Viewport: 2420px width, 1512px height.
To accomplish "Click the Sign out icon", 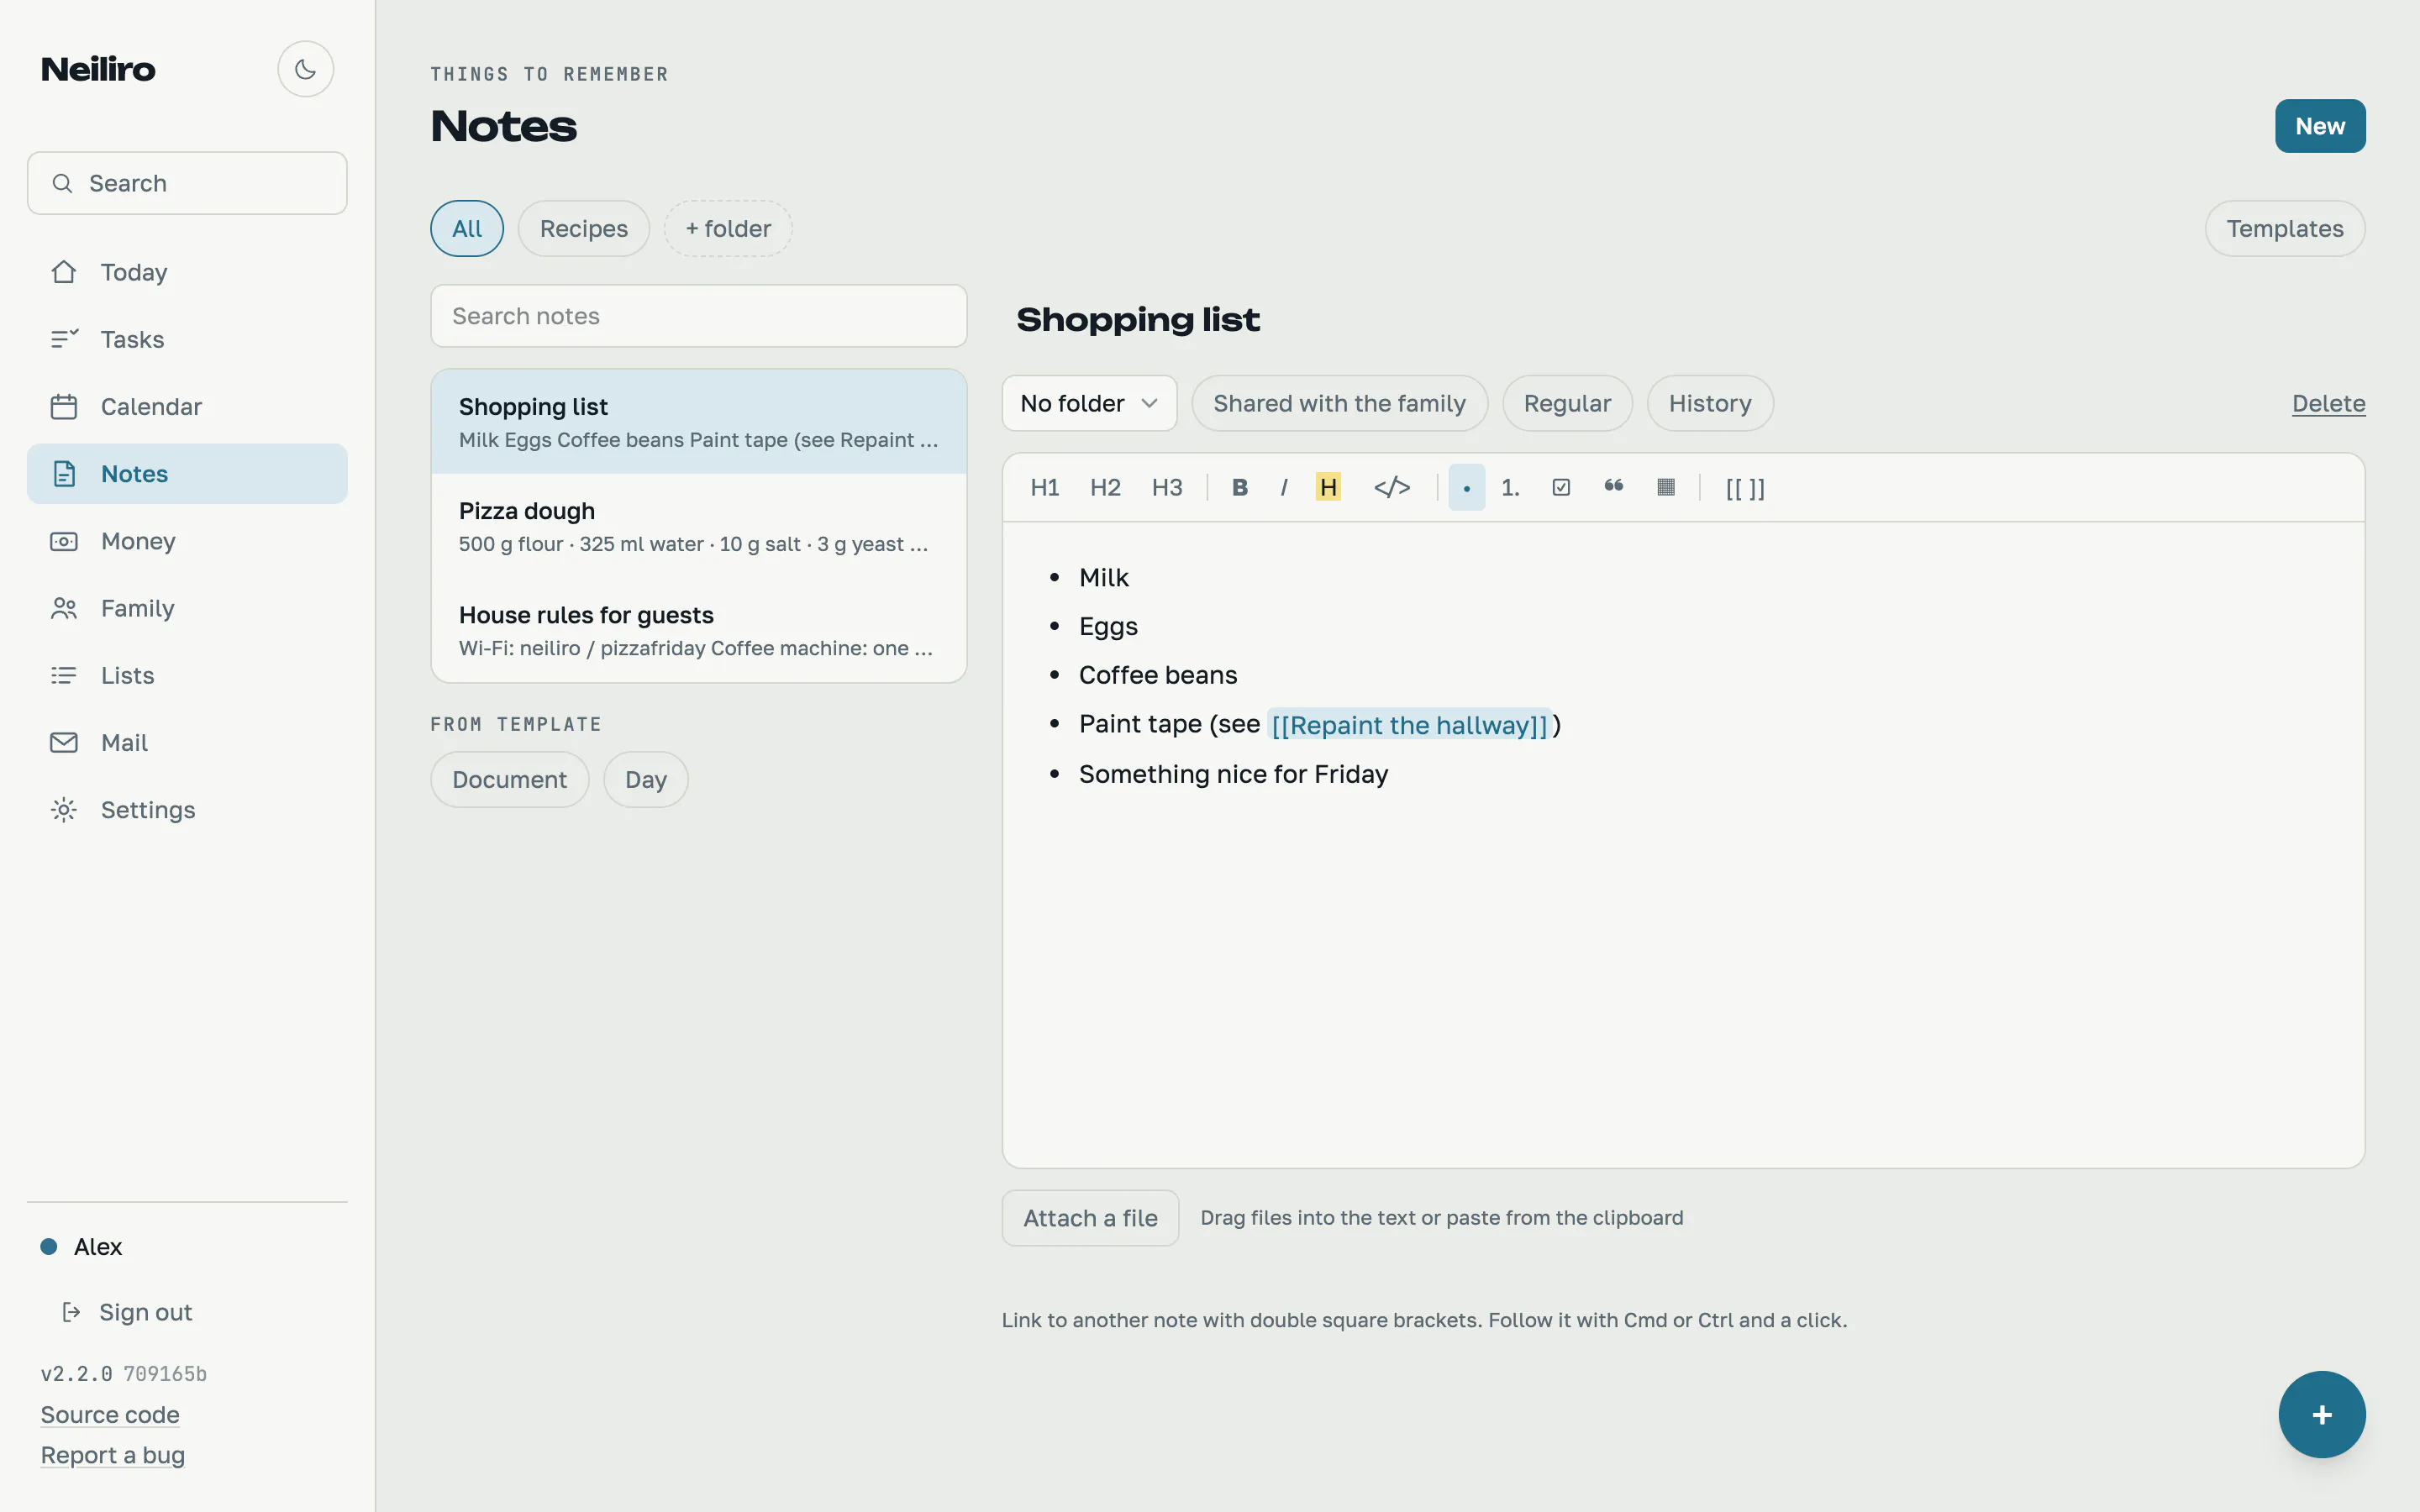I will tap(71, 1312).
